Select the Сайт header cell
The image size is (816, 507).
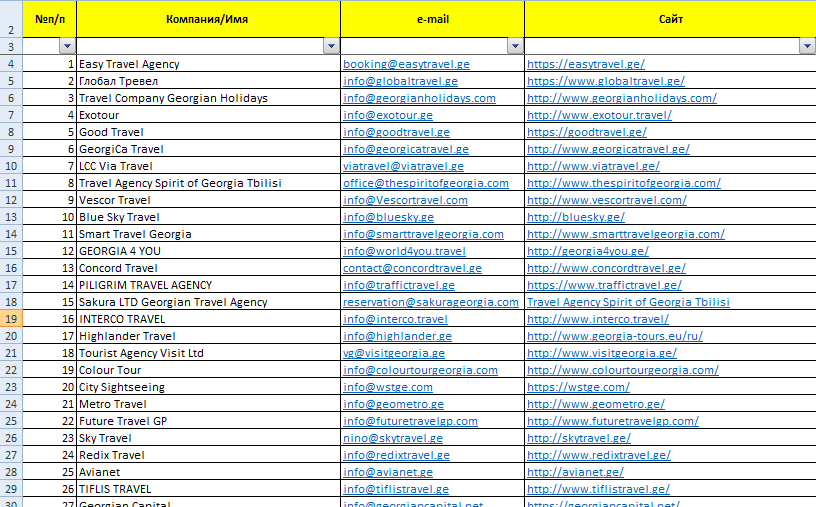pos(670,19)
